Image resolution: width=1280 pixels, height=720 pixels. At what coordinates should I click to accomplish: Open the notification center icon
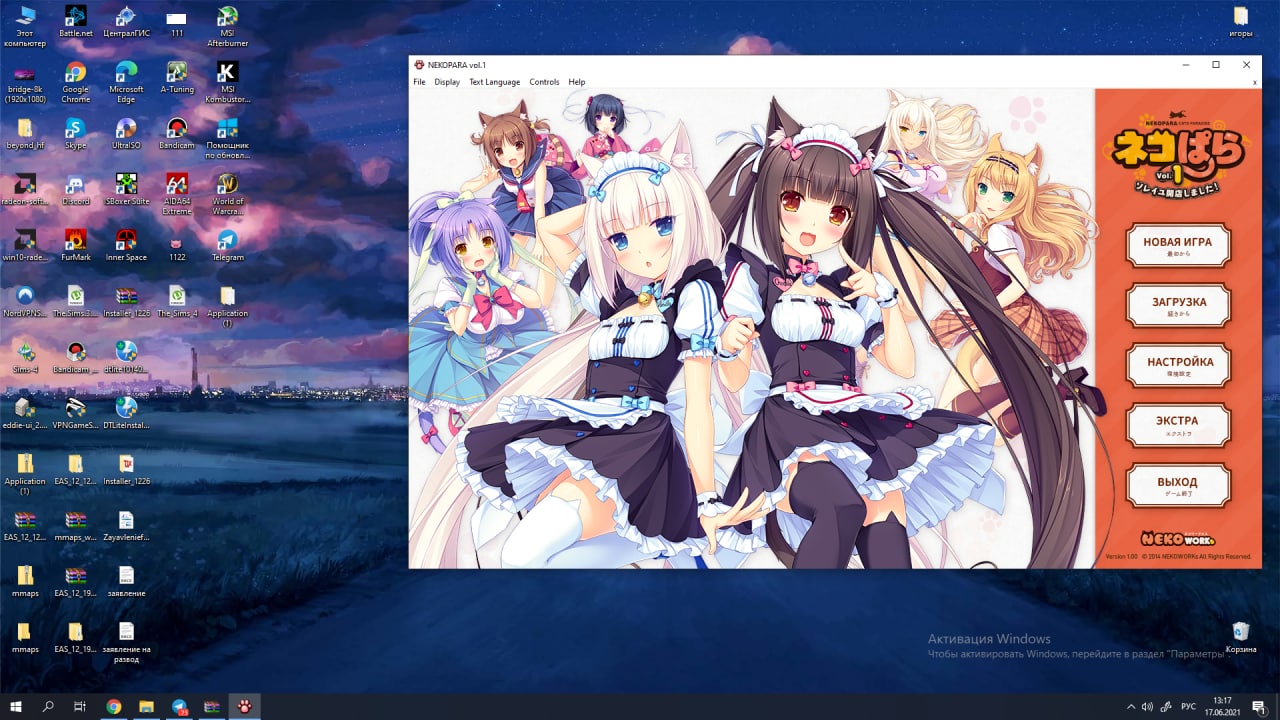point(1259,707)
